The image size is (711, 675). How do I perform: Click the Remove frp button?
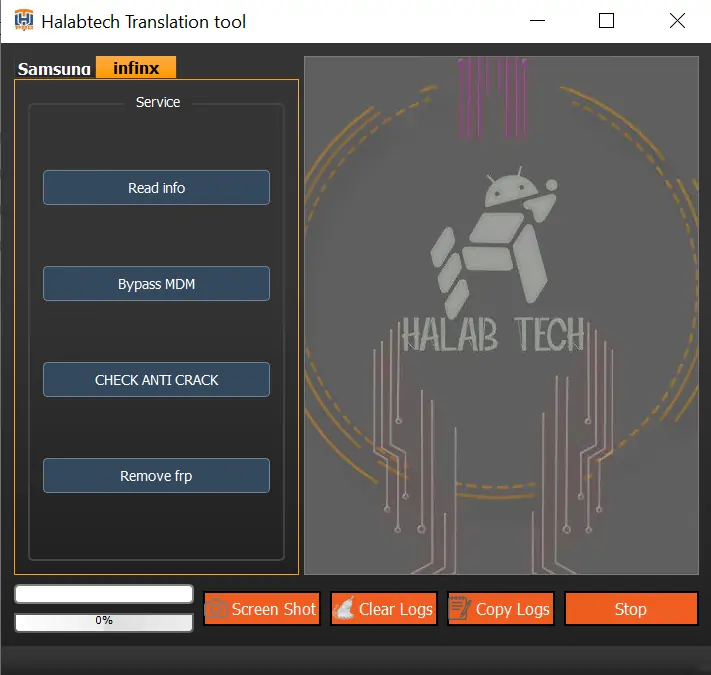156,476
